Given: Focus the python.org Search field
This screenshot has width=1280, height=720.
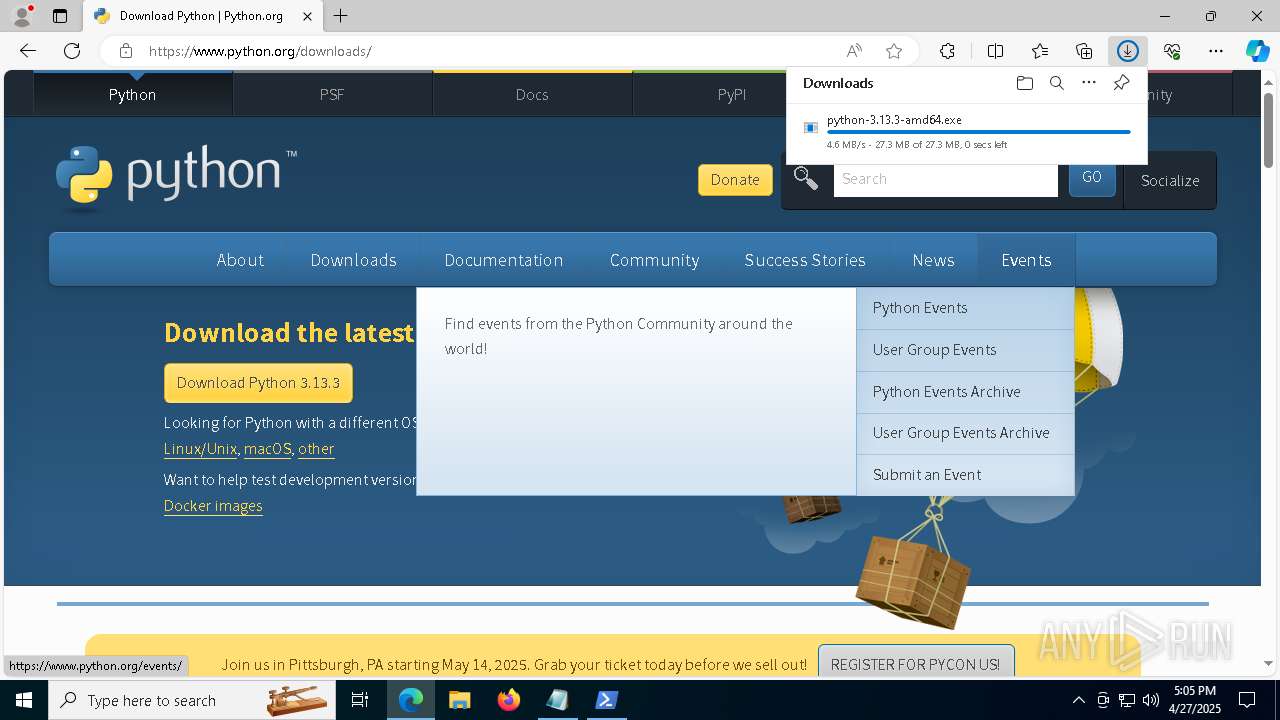Looking at the screenshot, I should (x=945, y=179).
